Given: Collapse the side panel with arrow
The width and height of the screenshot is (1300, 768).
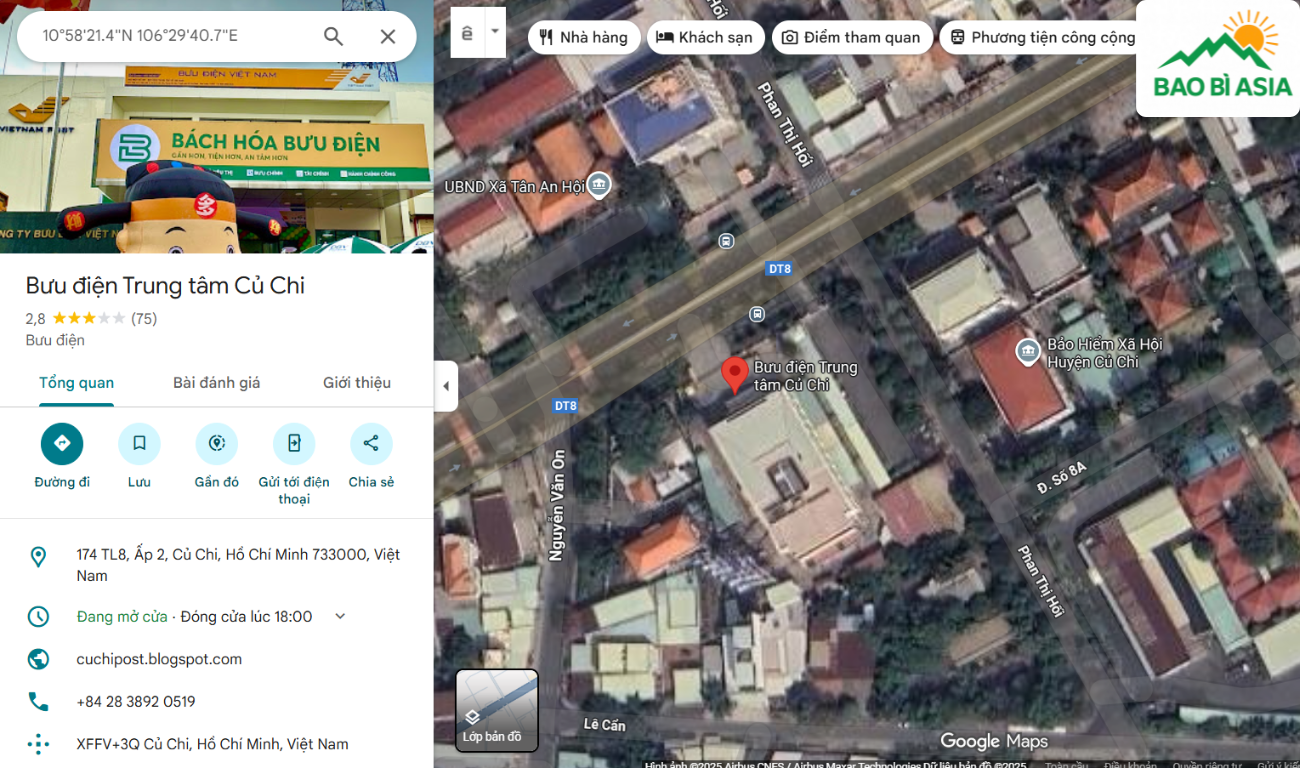Looking at the screenshot, I should [x=446, y=386].
